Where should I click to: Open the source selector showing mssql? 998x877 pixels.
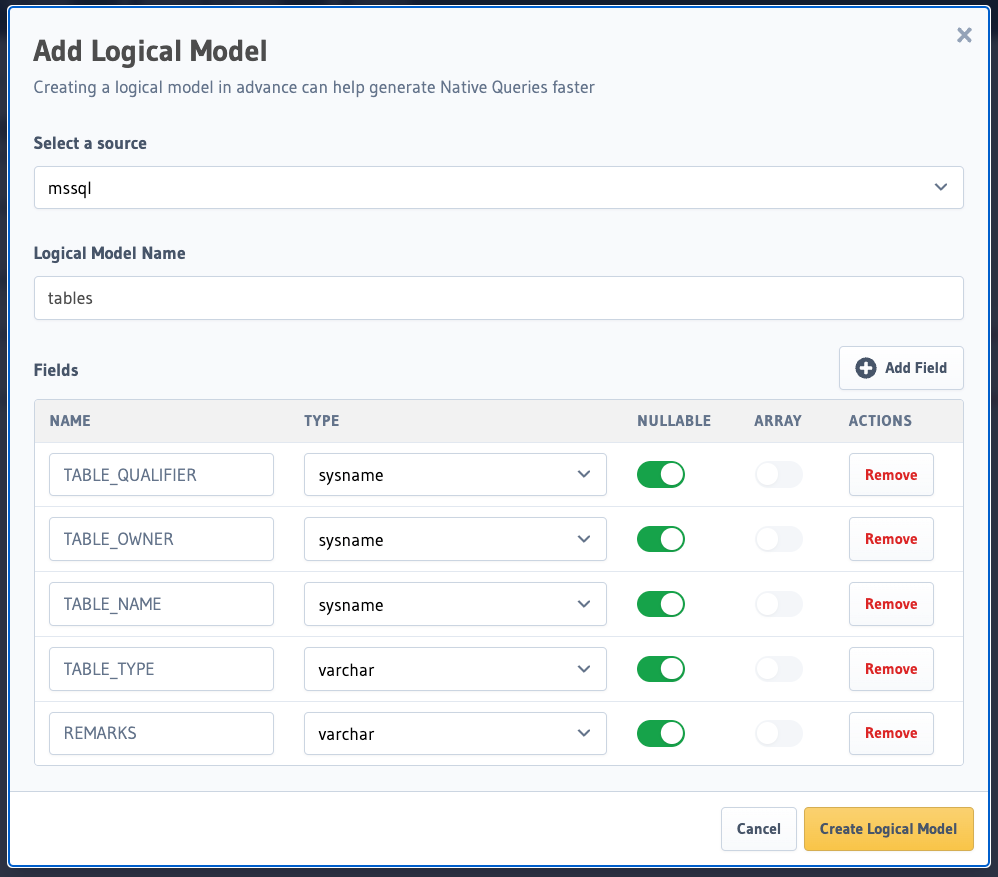click(x=498, y=187)
